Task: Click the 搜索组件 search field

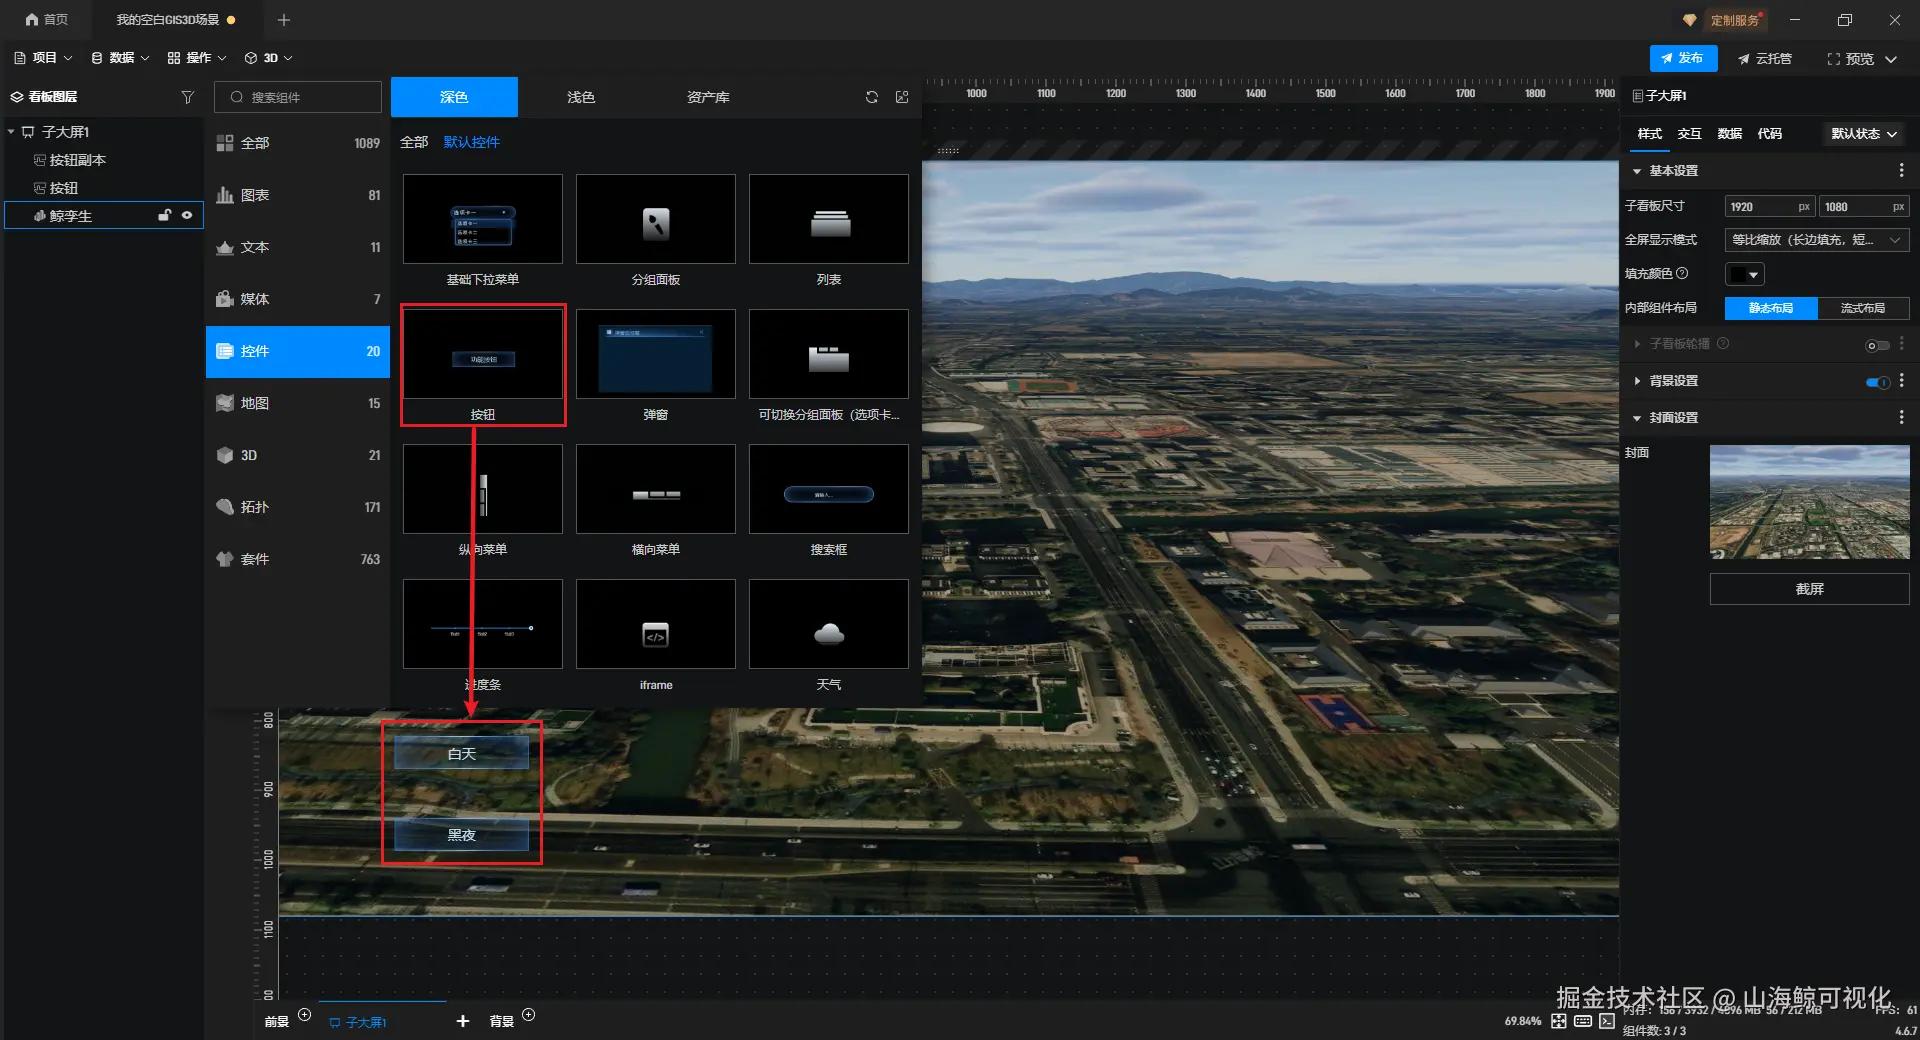Action: tap(298, 97)
